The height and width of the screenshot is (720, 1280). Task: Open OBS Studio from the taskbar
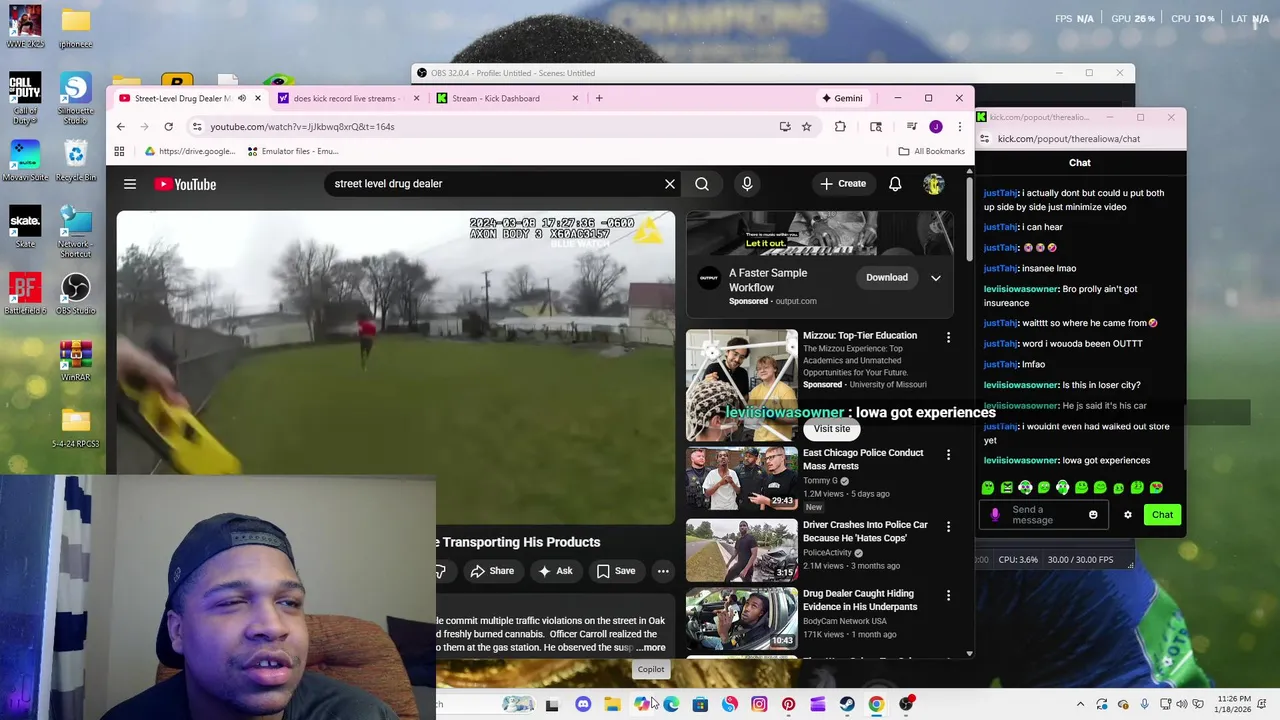[906, 704]
